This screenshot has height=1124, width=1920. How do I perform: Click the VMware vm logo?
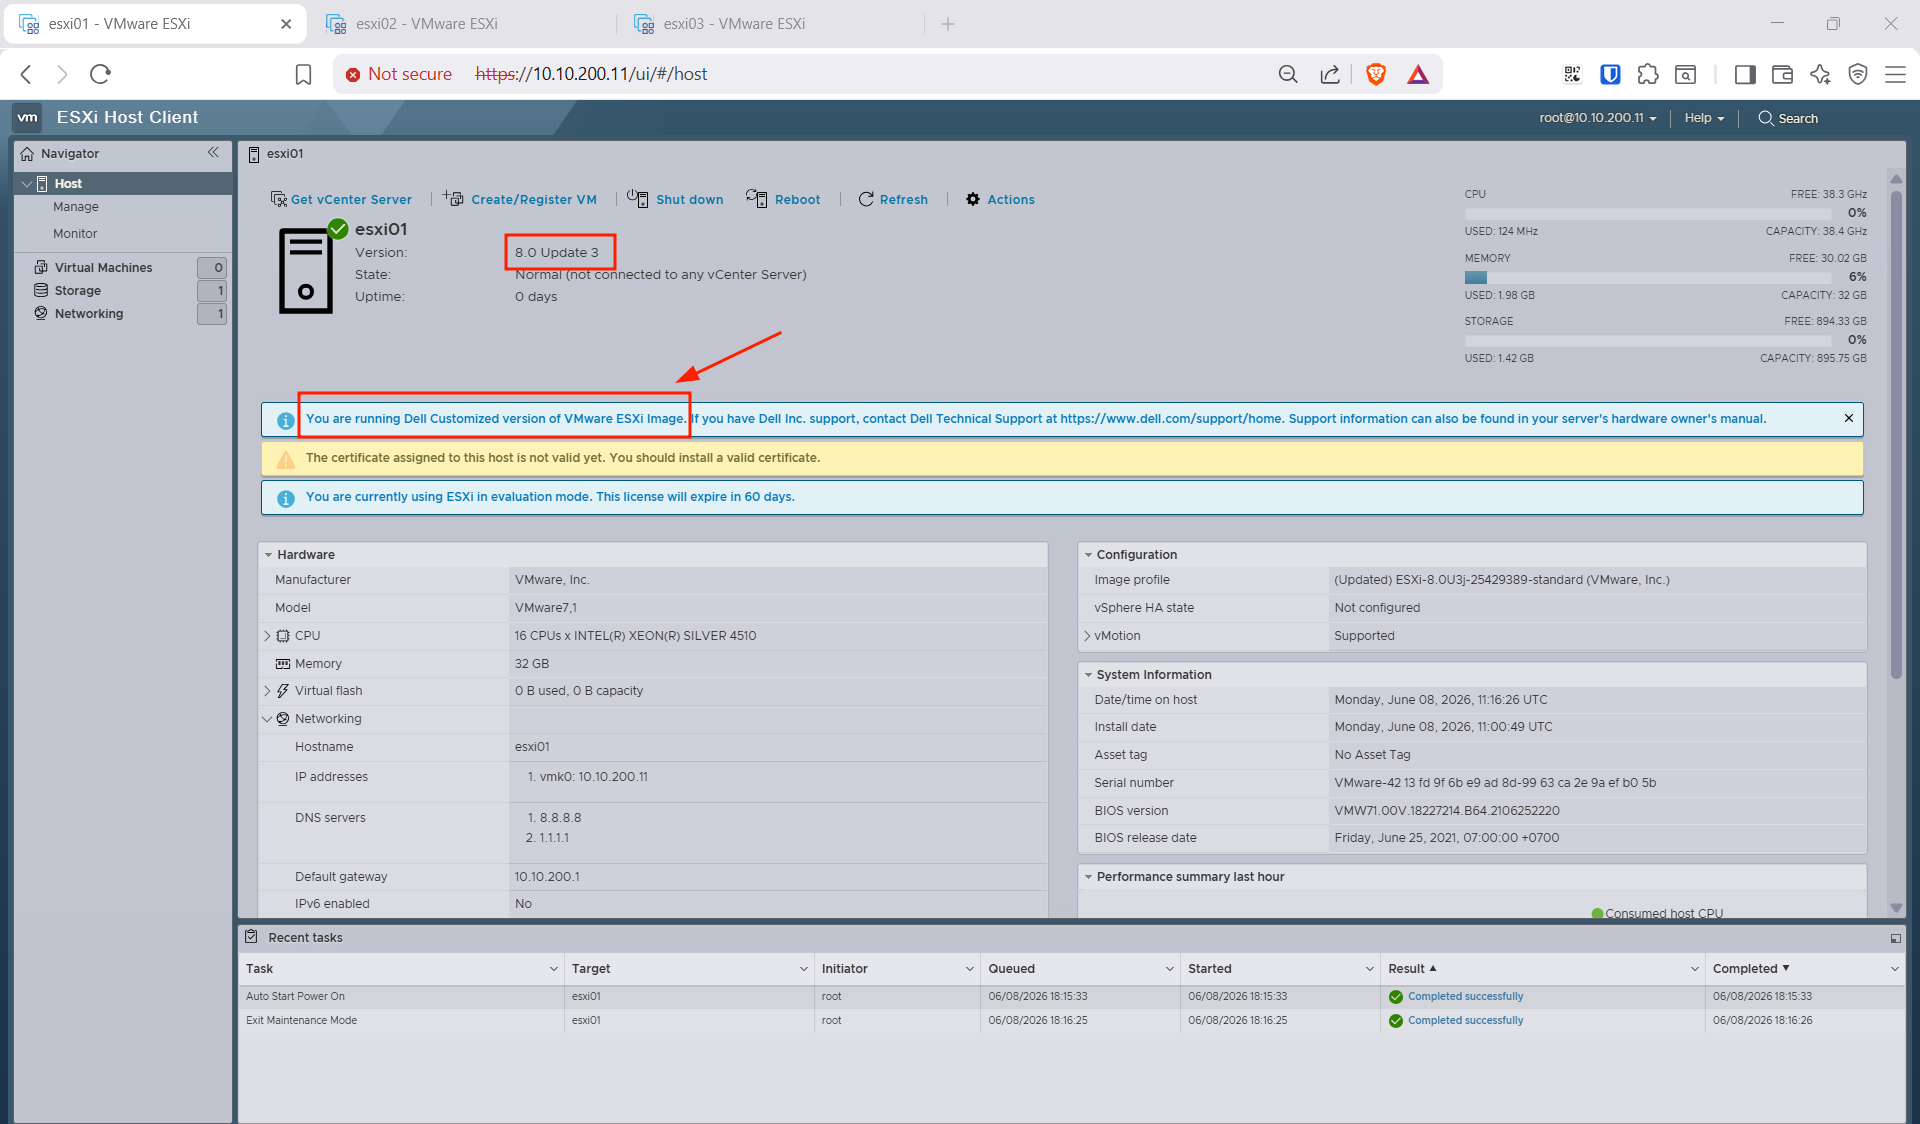coord(28,118)
